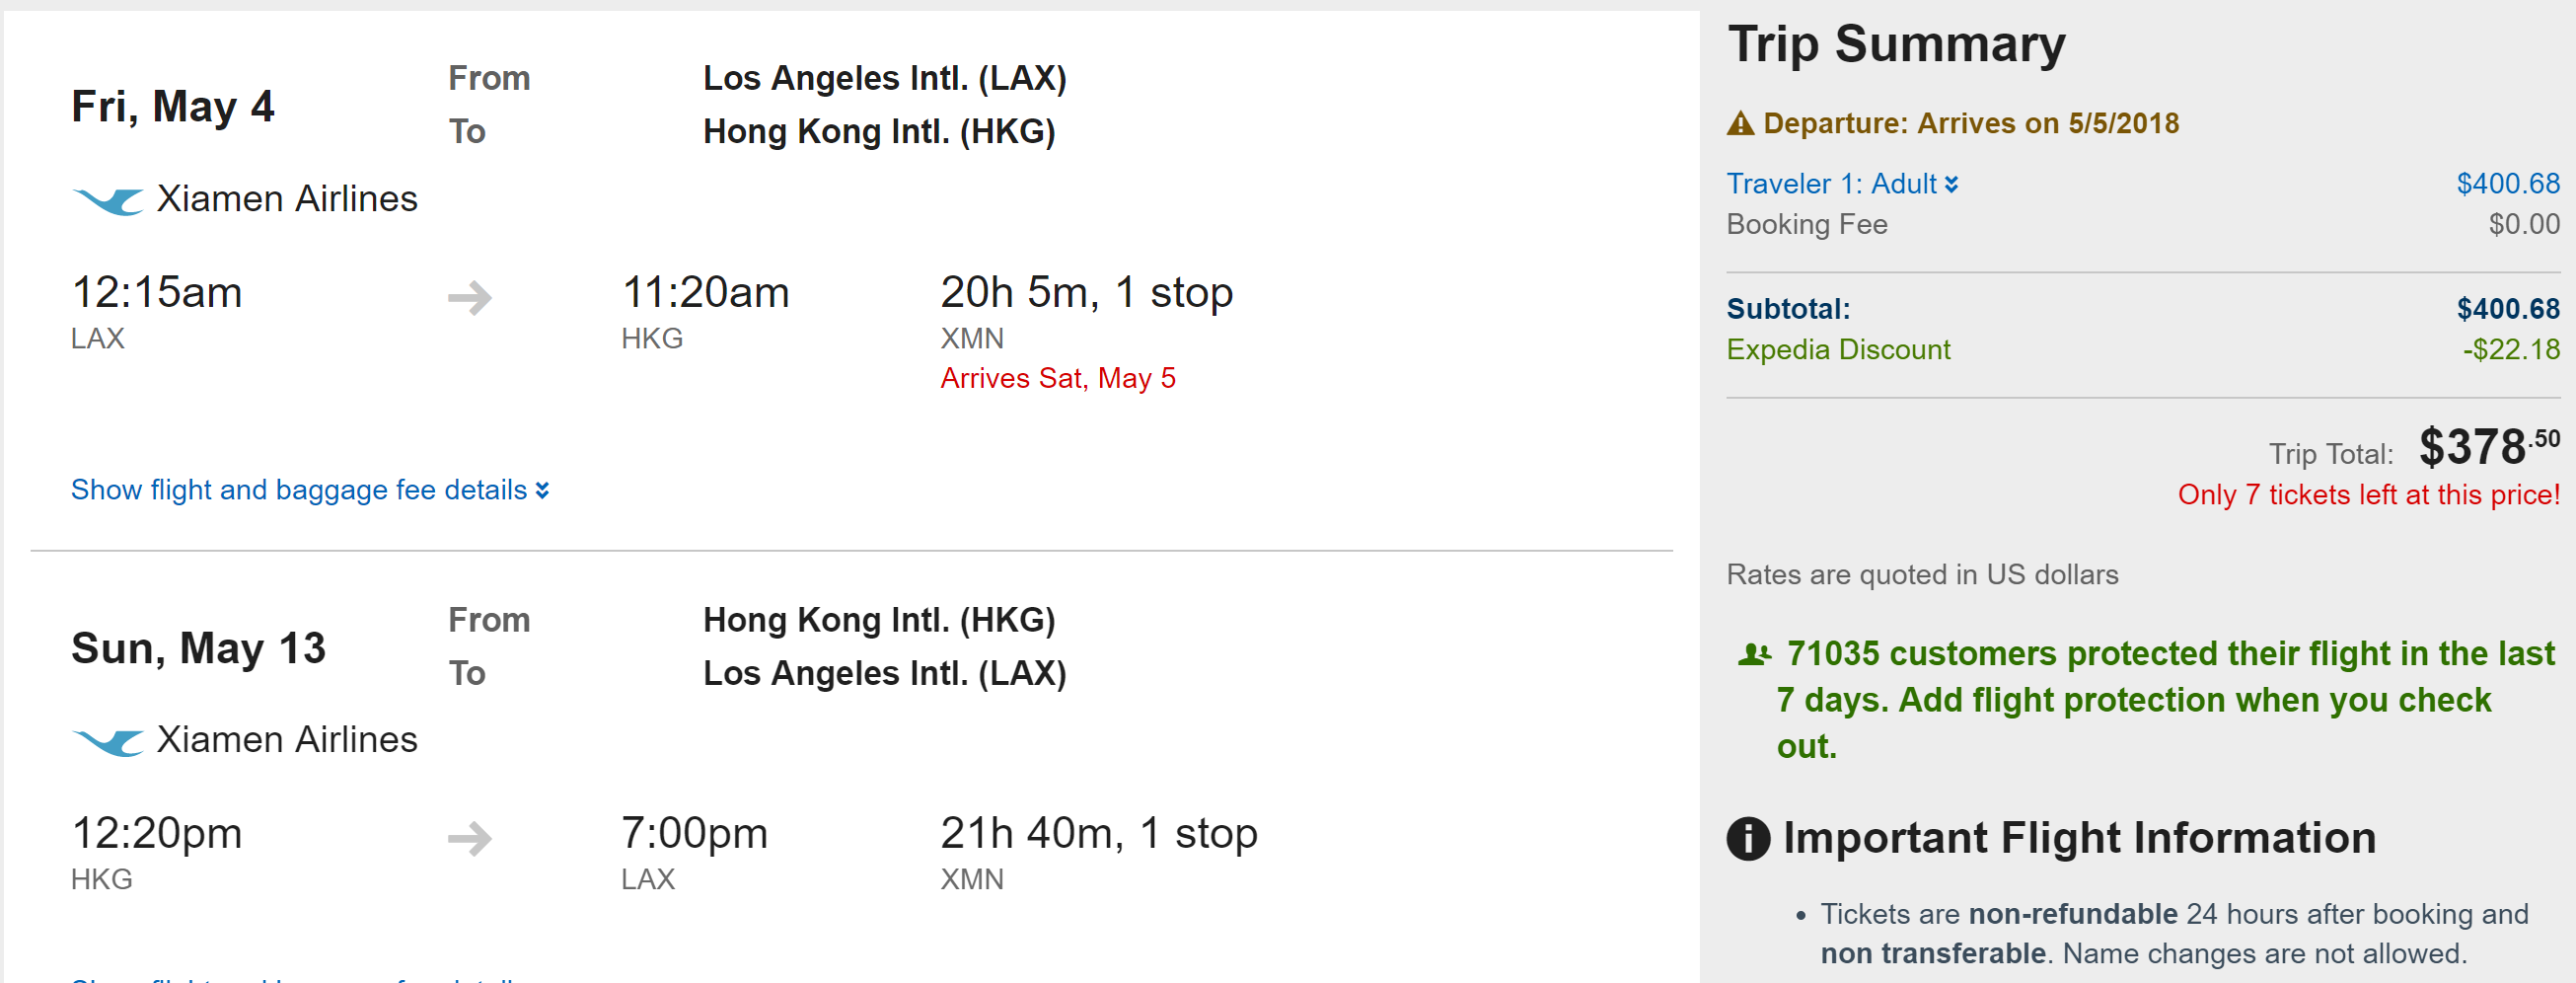Click Xiamen Airlines logo on May 13 flight
Image resolution: width=2576 pixels, height=983 pixels.
(x=109, y=741)
